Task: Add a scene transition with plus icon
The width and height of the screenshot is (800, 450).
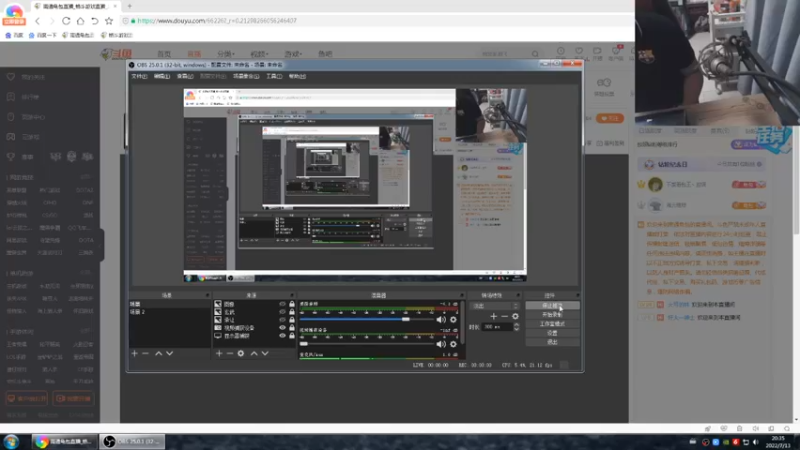Action: [493, 316]
